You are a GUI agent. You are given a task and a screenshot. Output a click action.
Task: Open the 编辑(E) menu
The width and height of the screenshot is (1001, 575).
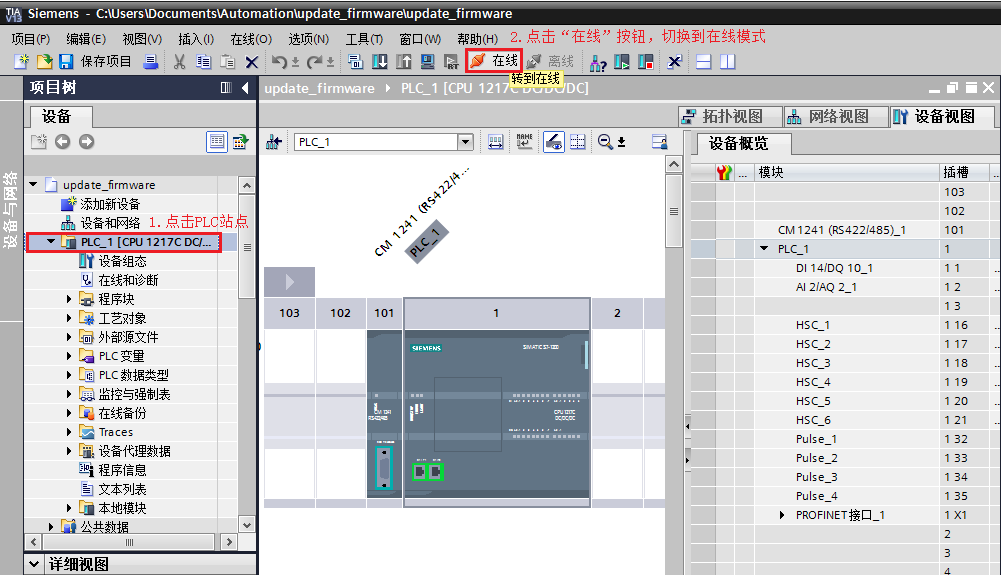click(x=86, y=39)
